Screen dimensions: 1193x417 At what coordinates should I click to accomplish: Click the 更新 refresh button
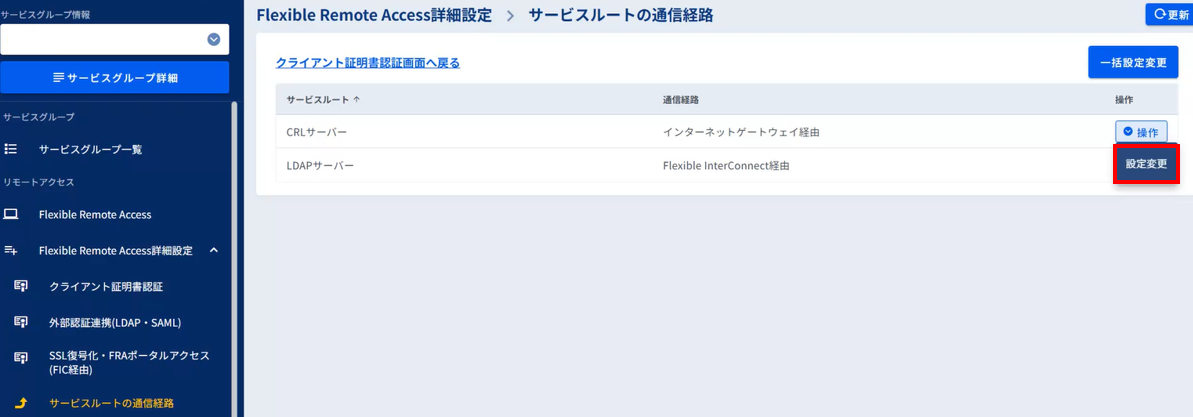click(1169, 14)
